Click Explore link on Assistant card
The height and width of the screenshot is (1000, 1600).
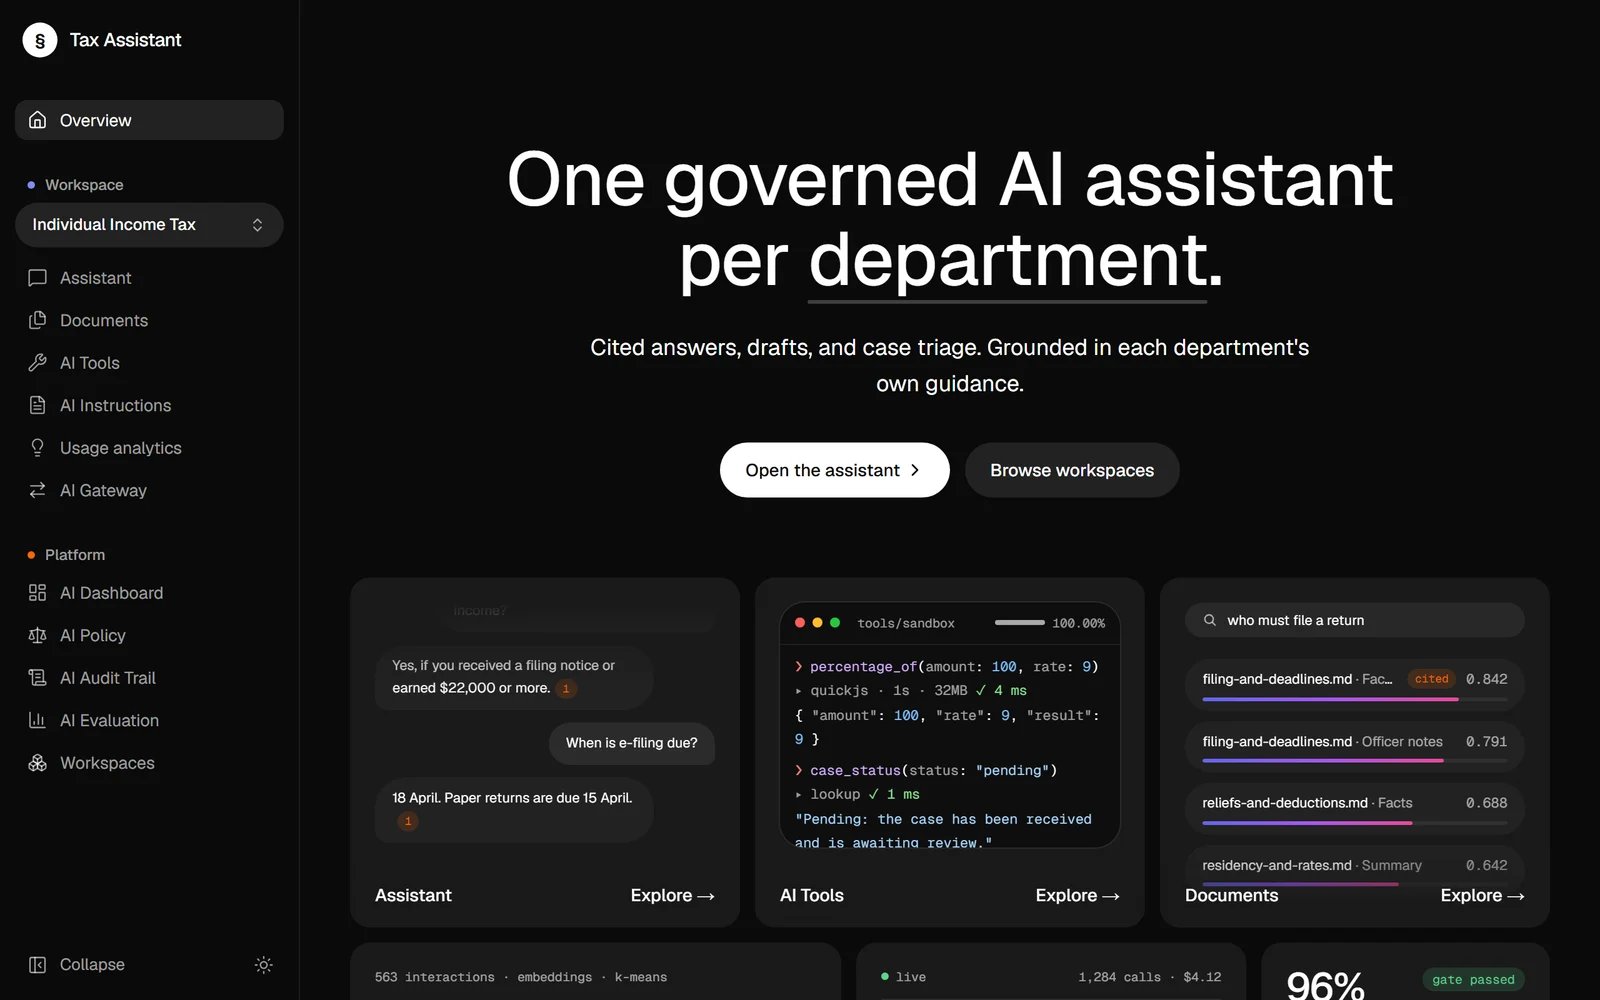pos(672,896)
